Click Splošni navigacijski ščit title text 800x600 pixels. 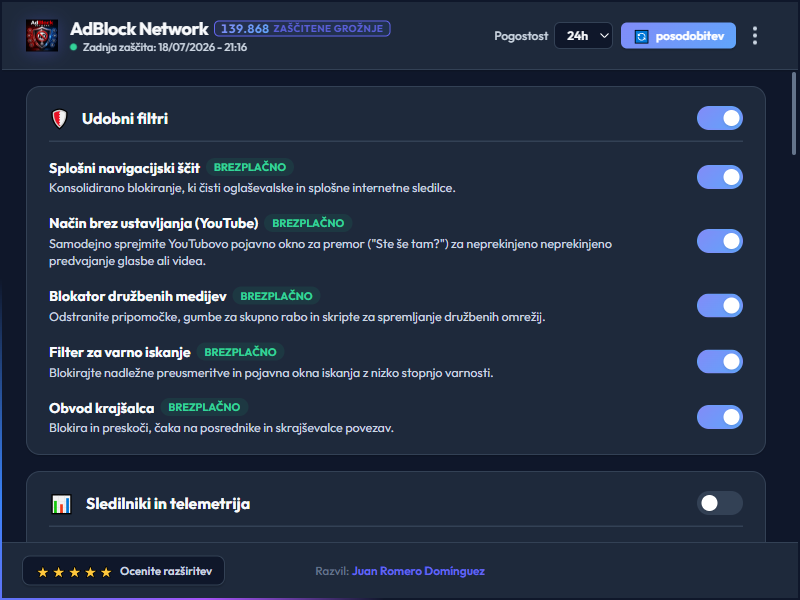tap(124, 168)
